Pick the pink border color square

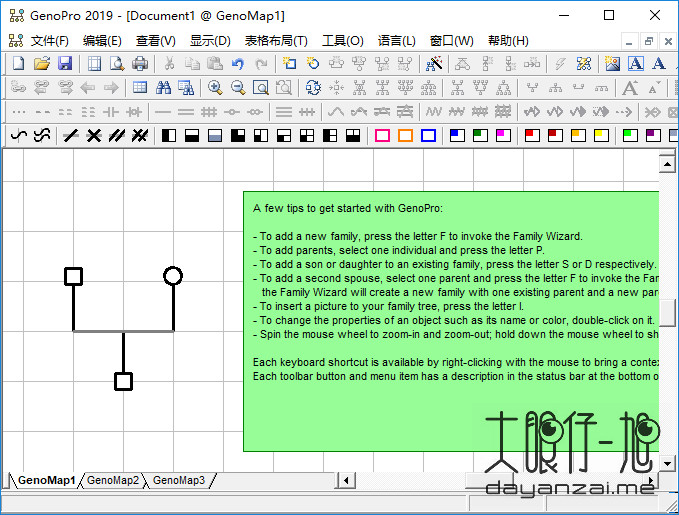[x=382, y=136]
